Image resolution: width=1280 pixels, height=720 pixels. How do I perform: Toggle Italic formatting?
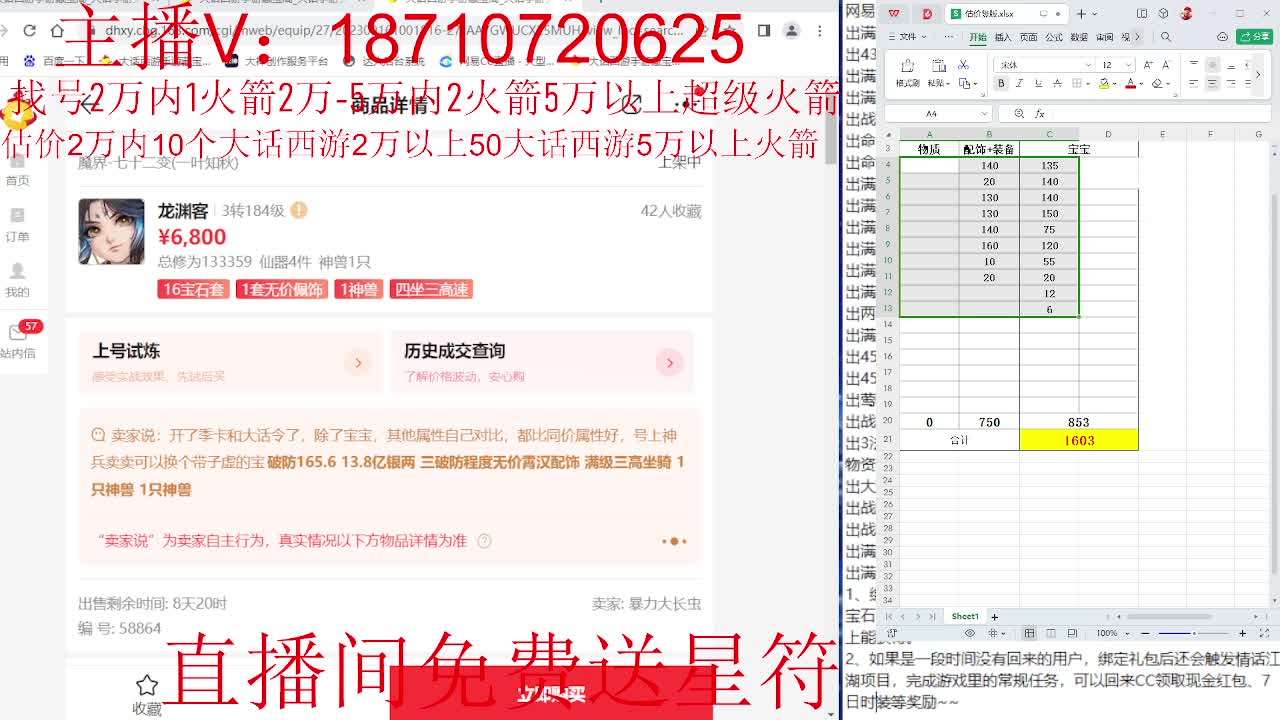[x=1019, y=83]
